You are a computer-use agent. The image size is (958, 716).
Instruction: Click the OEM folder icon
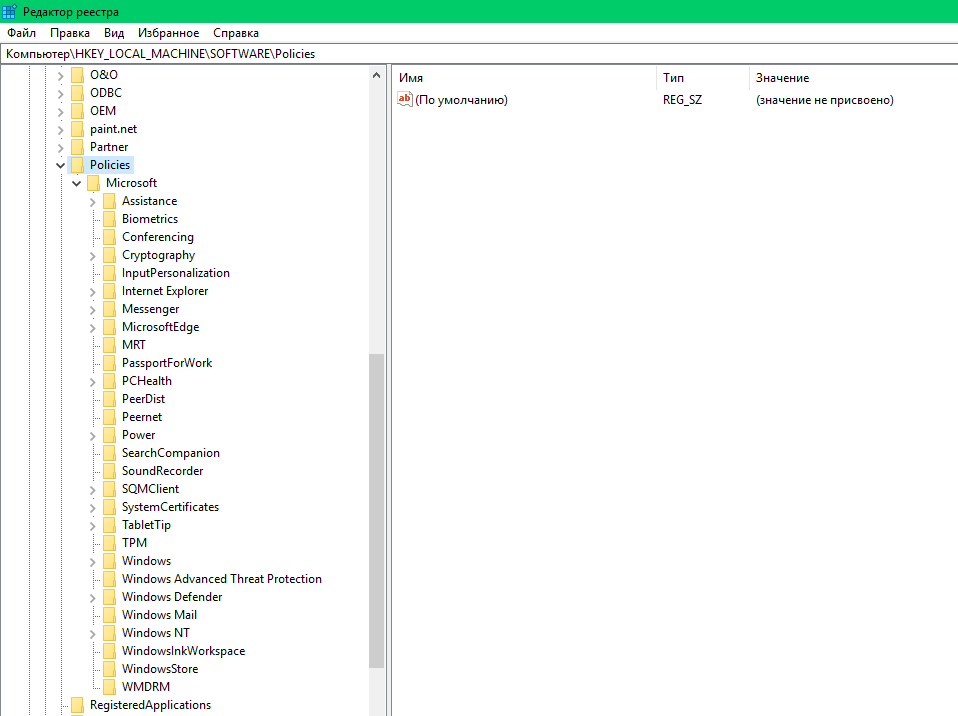pyautogui.click(x=78, y=111)
